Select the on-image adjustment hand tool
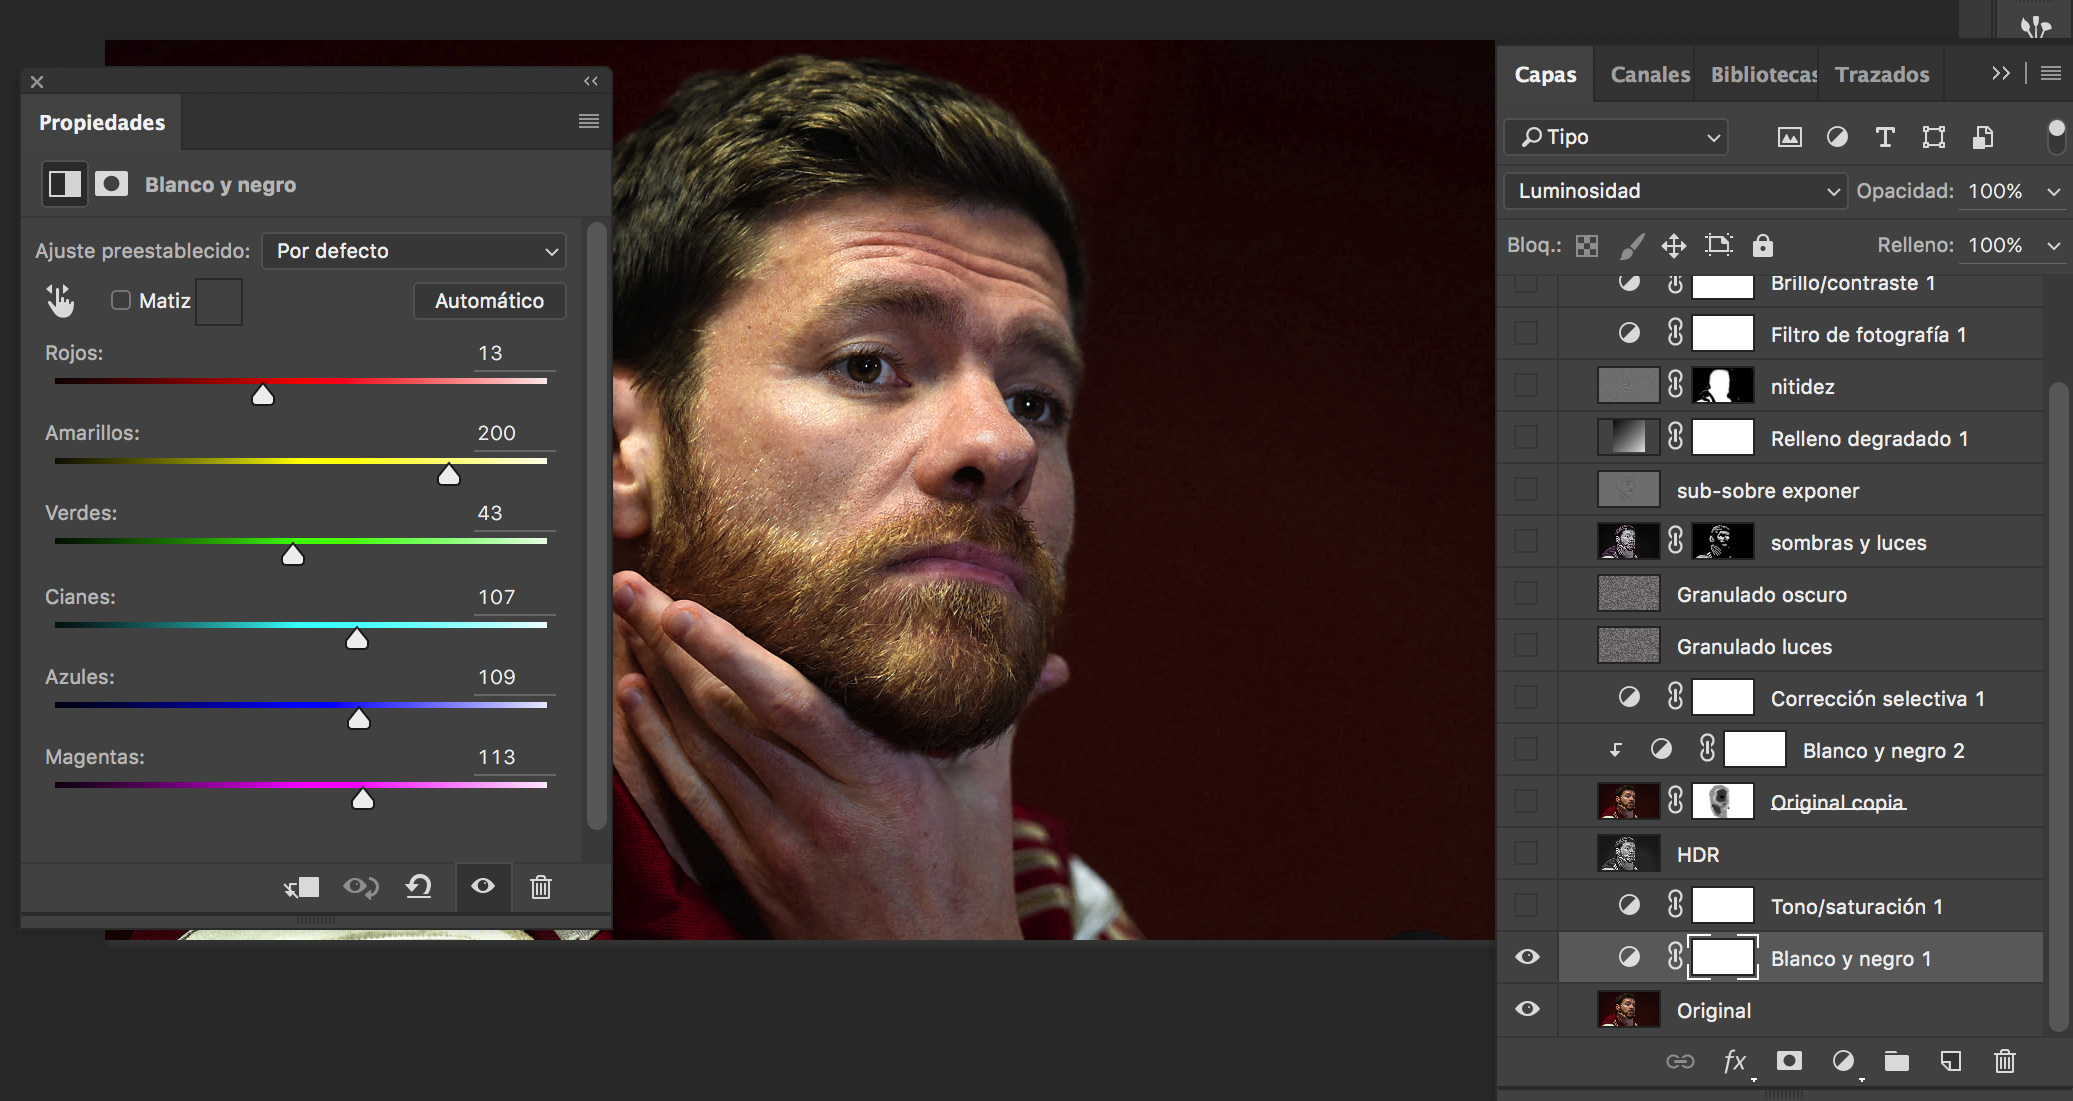2073x1101 pixels. [60, 300]
